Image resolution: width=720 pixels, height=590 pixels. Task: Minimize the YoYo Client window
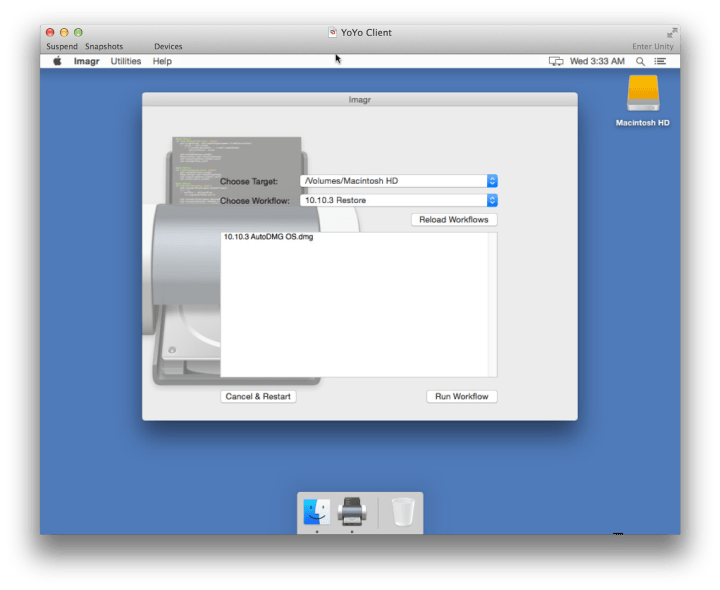click(x=64, y=32)
